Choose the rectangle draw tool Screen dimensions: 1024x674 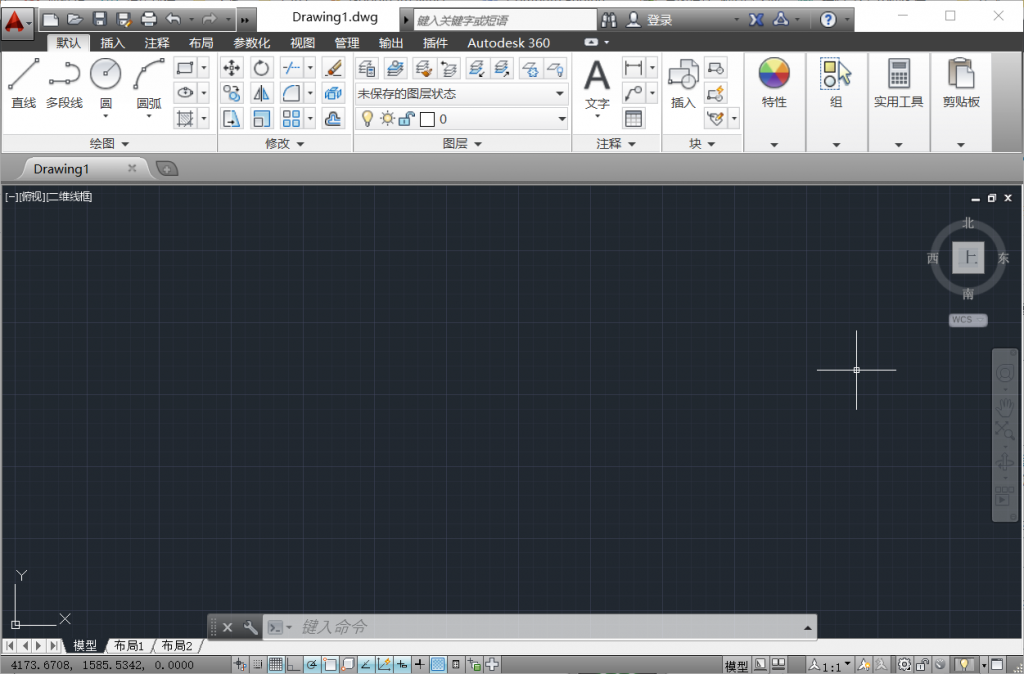(185, 68)
